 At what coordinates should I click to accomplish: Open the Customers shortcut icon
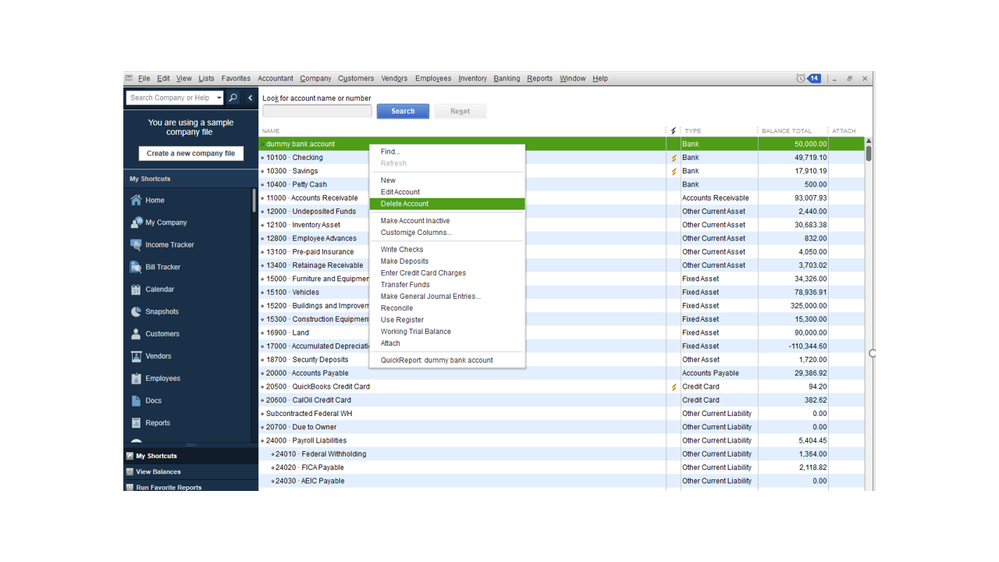136,334
